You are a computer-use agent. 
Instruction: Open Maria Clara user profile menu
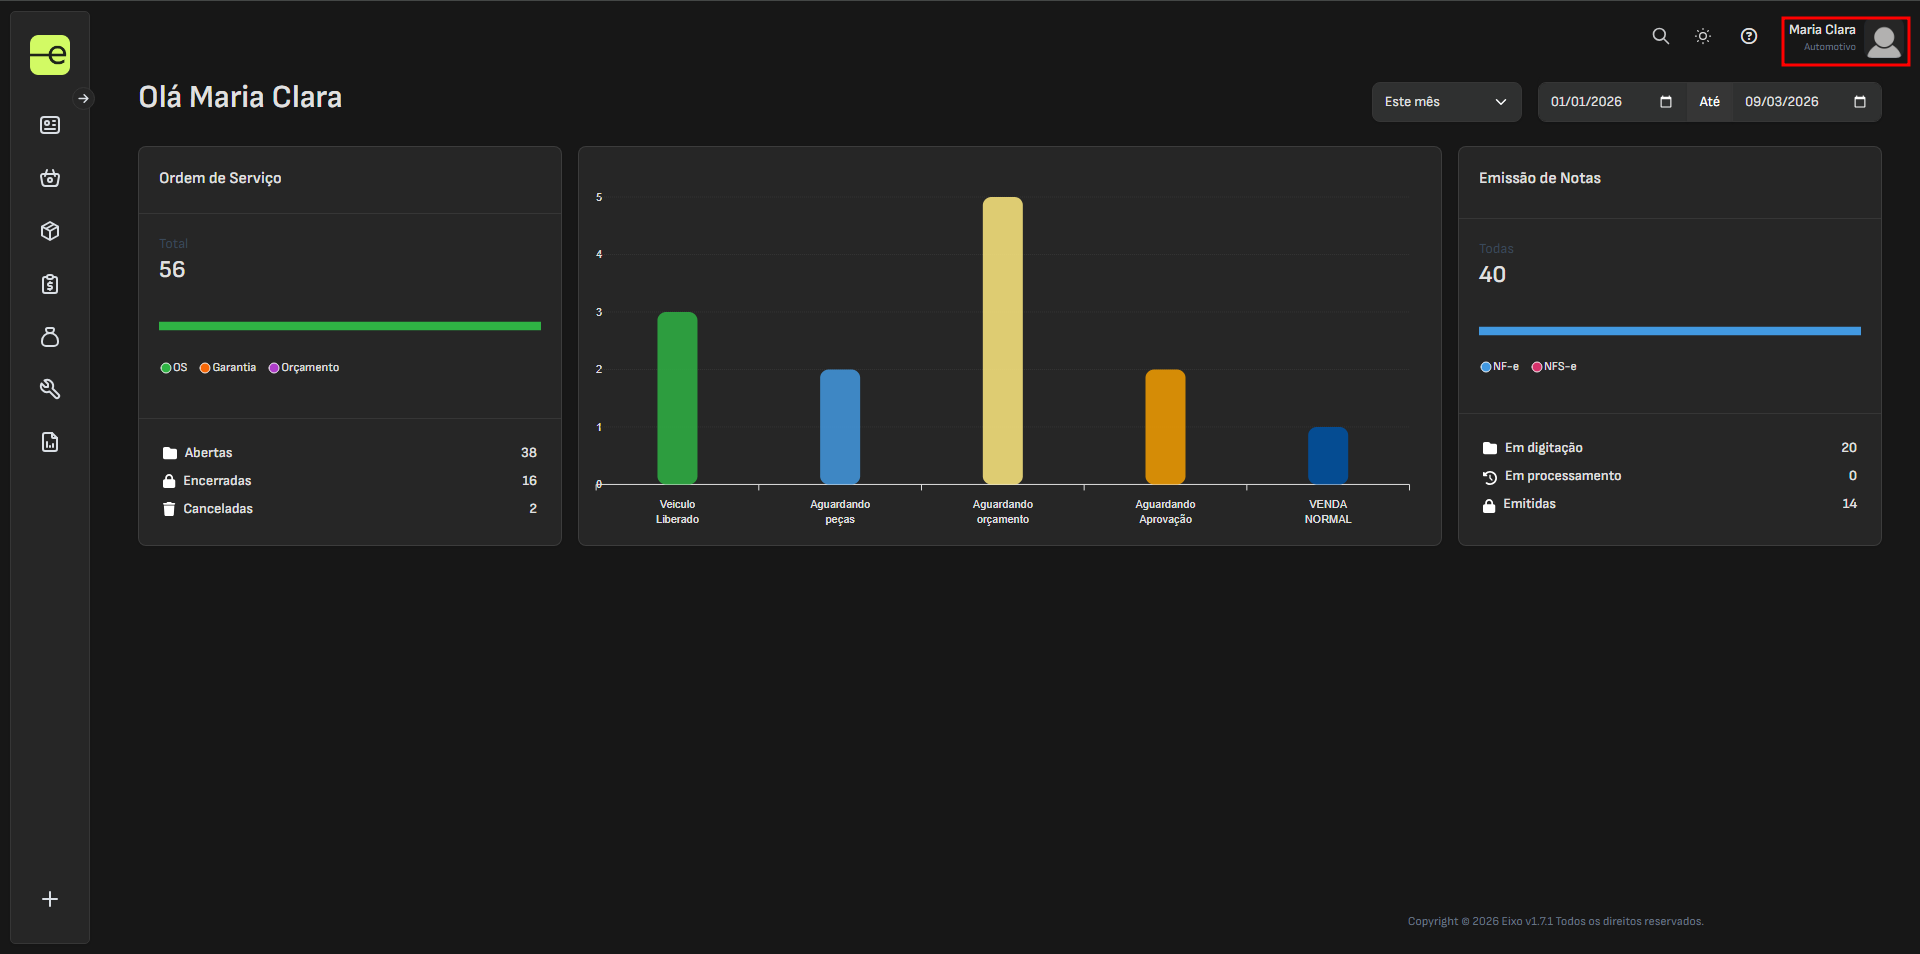[1845, 41]
